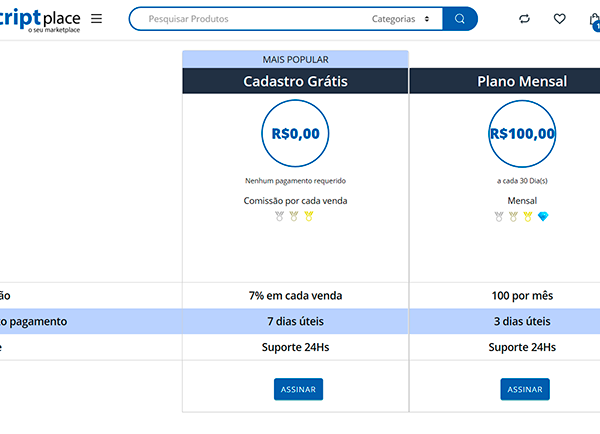Click the gold medal under Cadastro Grátis
Screen dimensions: 600x434
coord(309,216)
